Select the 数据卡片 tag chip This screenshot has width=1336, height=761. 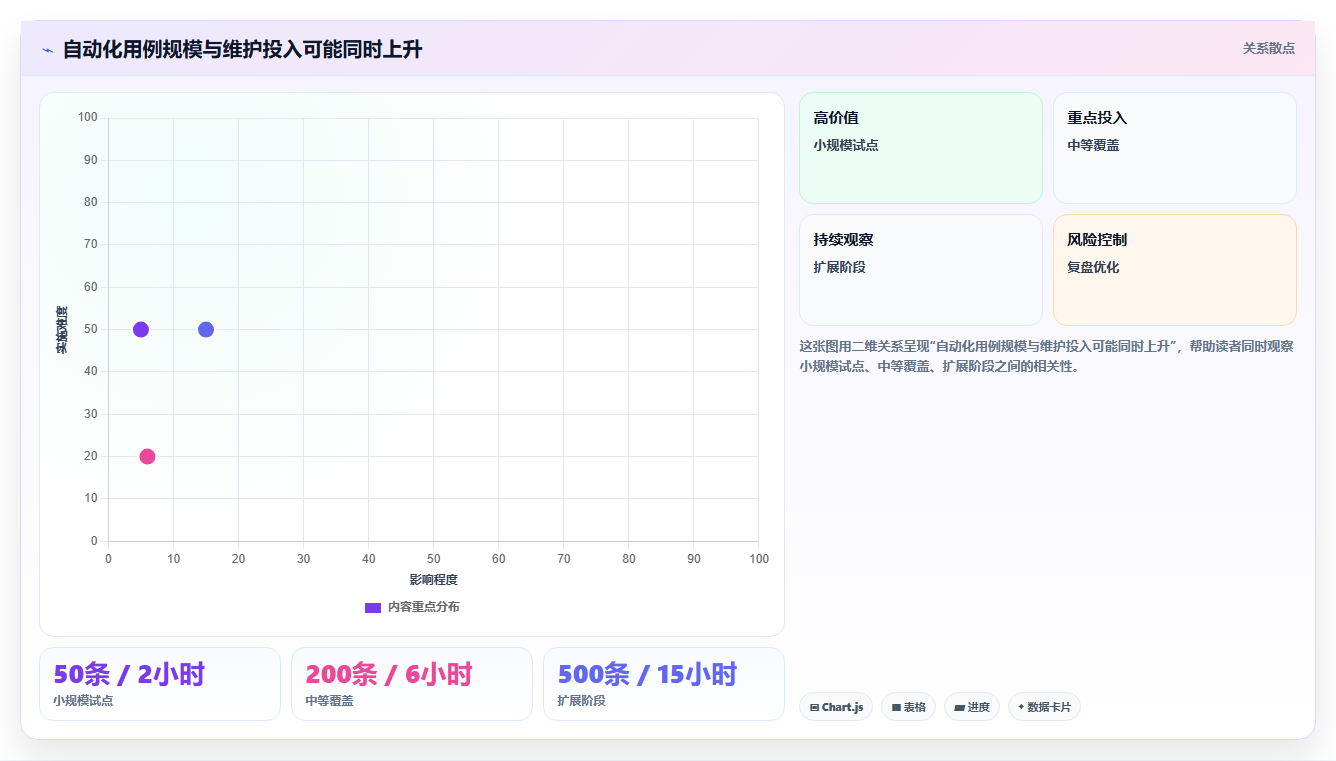click(x=1044, y=707)
